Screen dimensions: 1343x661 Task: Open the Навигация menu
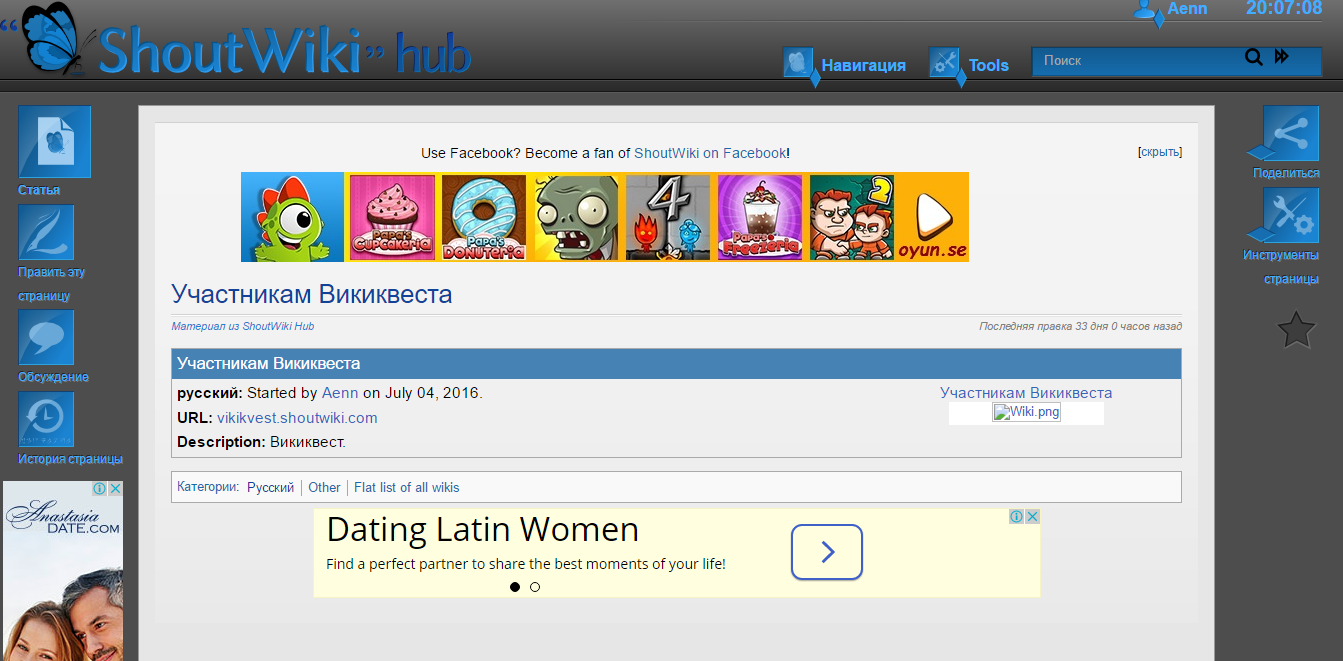click(864, 65)
